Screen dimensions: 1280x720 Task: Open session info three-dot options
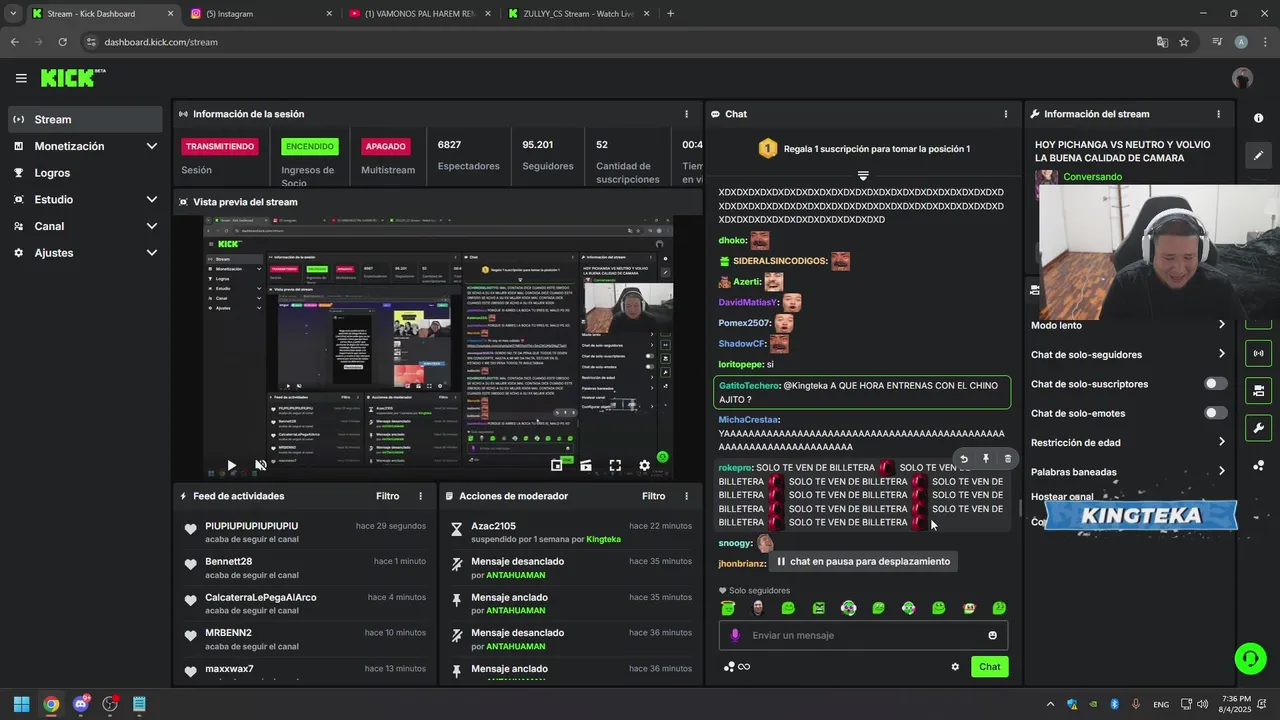pyautogui.click(x=686, y=114)
